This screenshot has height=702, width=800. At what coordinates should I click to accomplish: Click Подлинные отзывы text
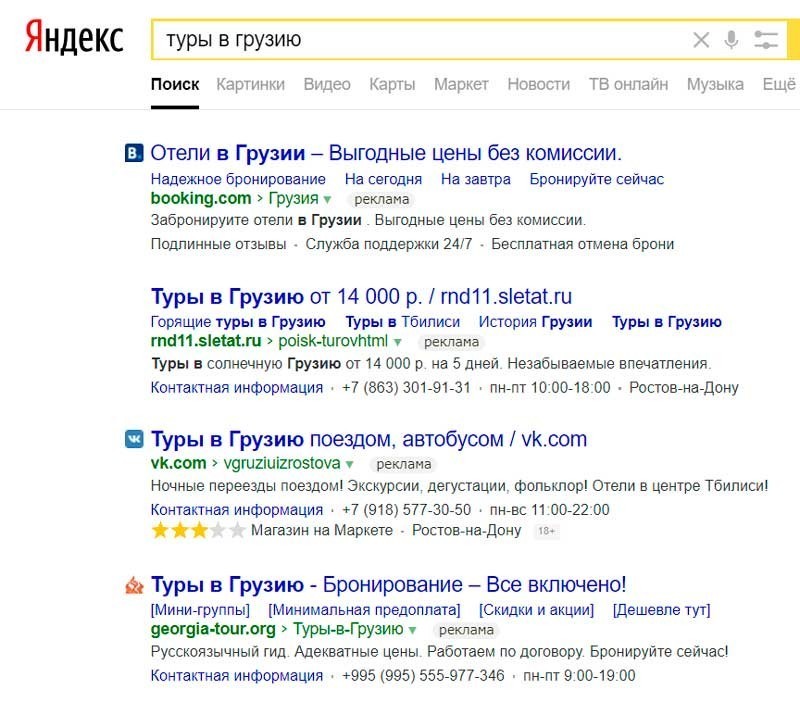218,244
